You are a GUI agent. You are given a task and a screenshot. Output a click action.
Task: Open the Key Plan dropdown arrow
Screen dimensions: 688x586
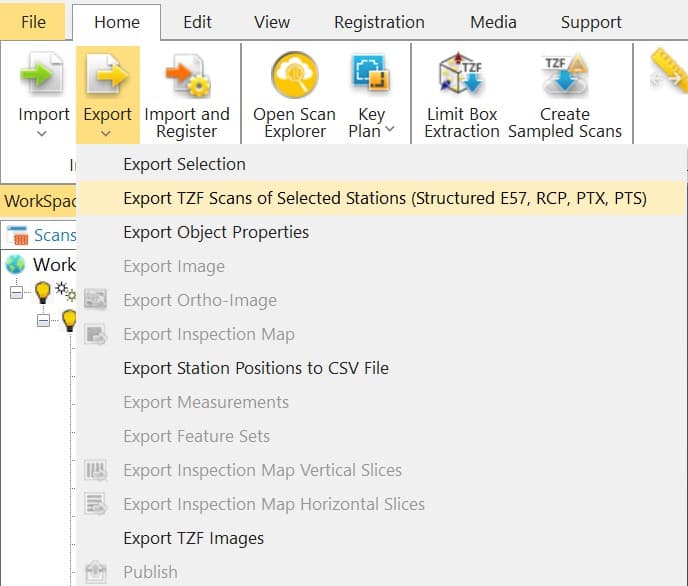tap(389, 130)
